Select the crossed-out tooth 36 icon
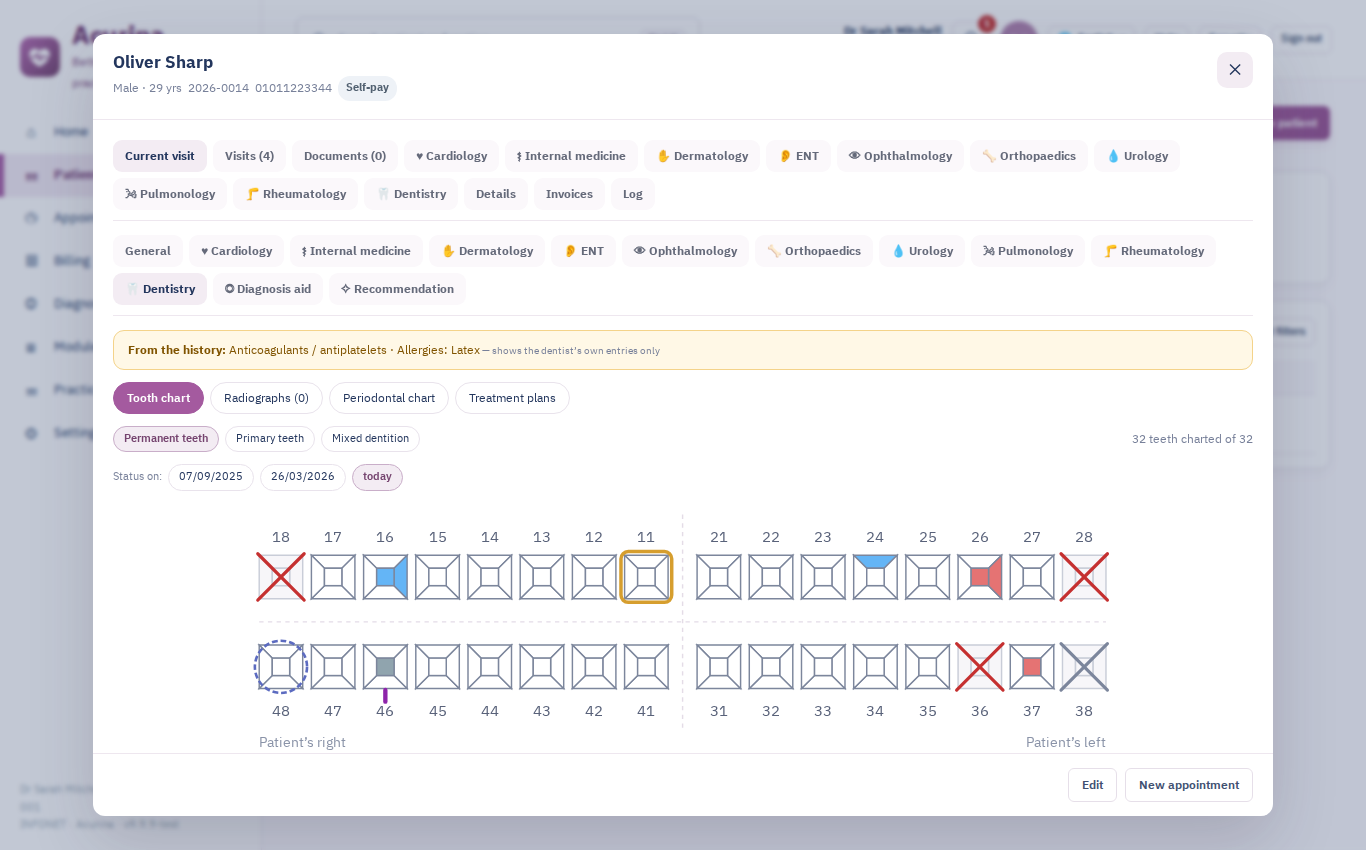This screenshot has width=1366, height=850. pos(980,667)
